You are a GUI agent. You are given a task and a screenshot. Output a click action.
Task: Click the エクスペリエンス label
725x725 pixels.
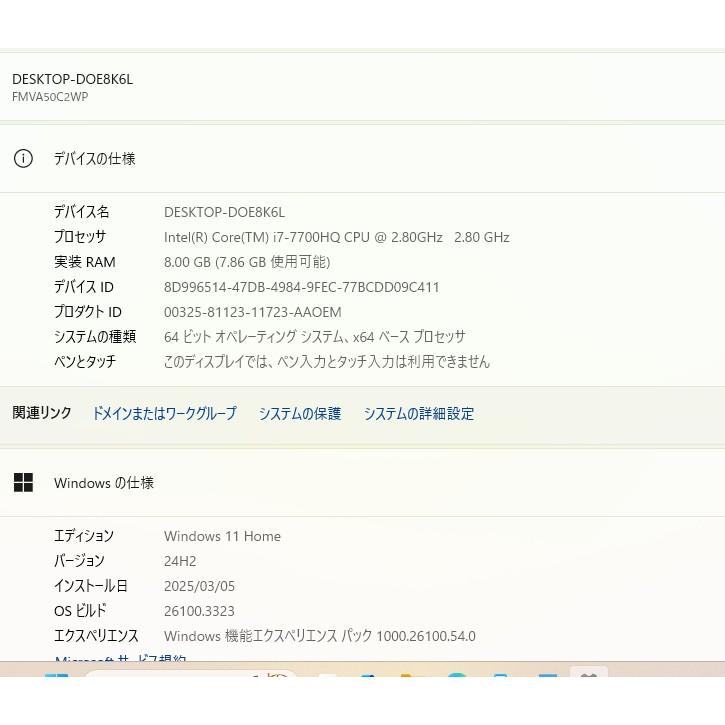(x=96, y=636)
